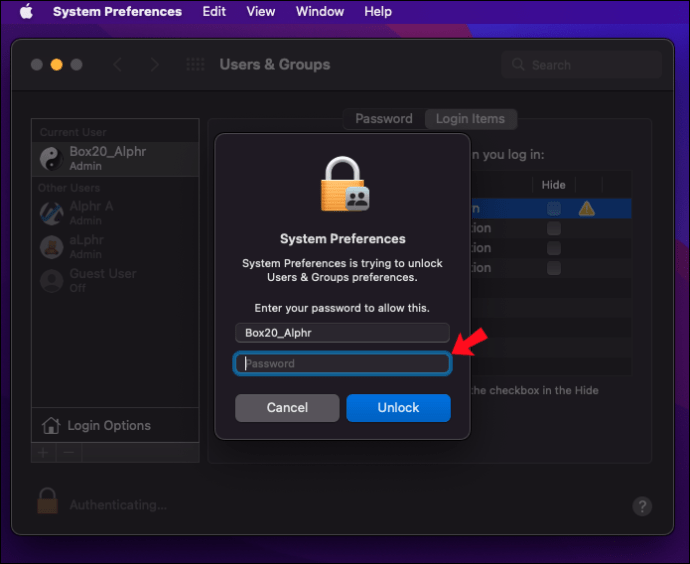Click the 'System Preferences' dialog heading

point(343,239)
